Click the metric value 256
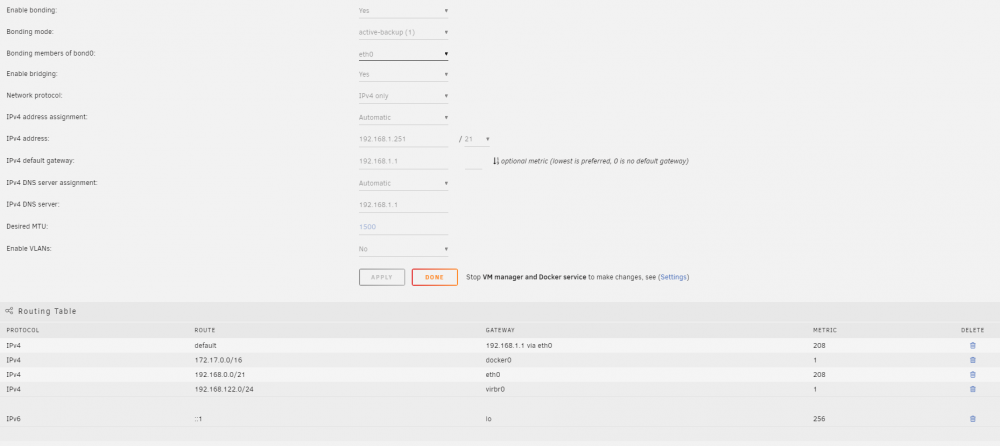Viewport: 1000px width, 446px height. 819,419
